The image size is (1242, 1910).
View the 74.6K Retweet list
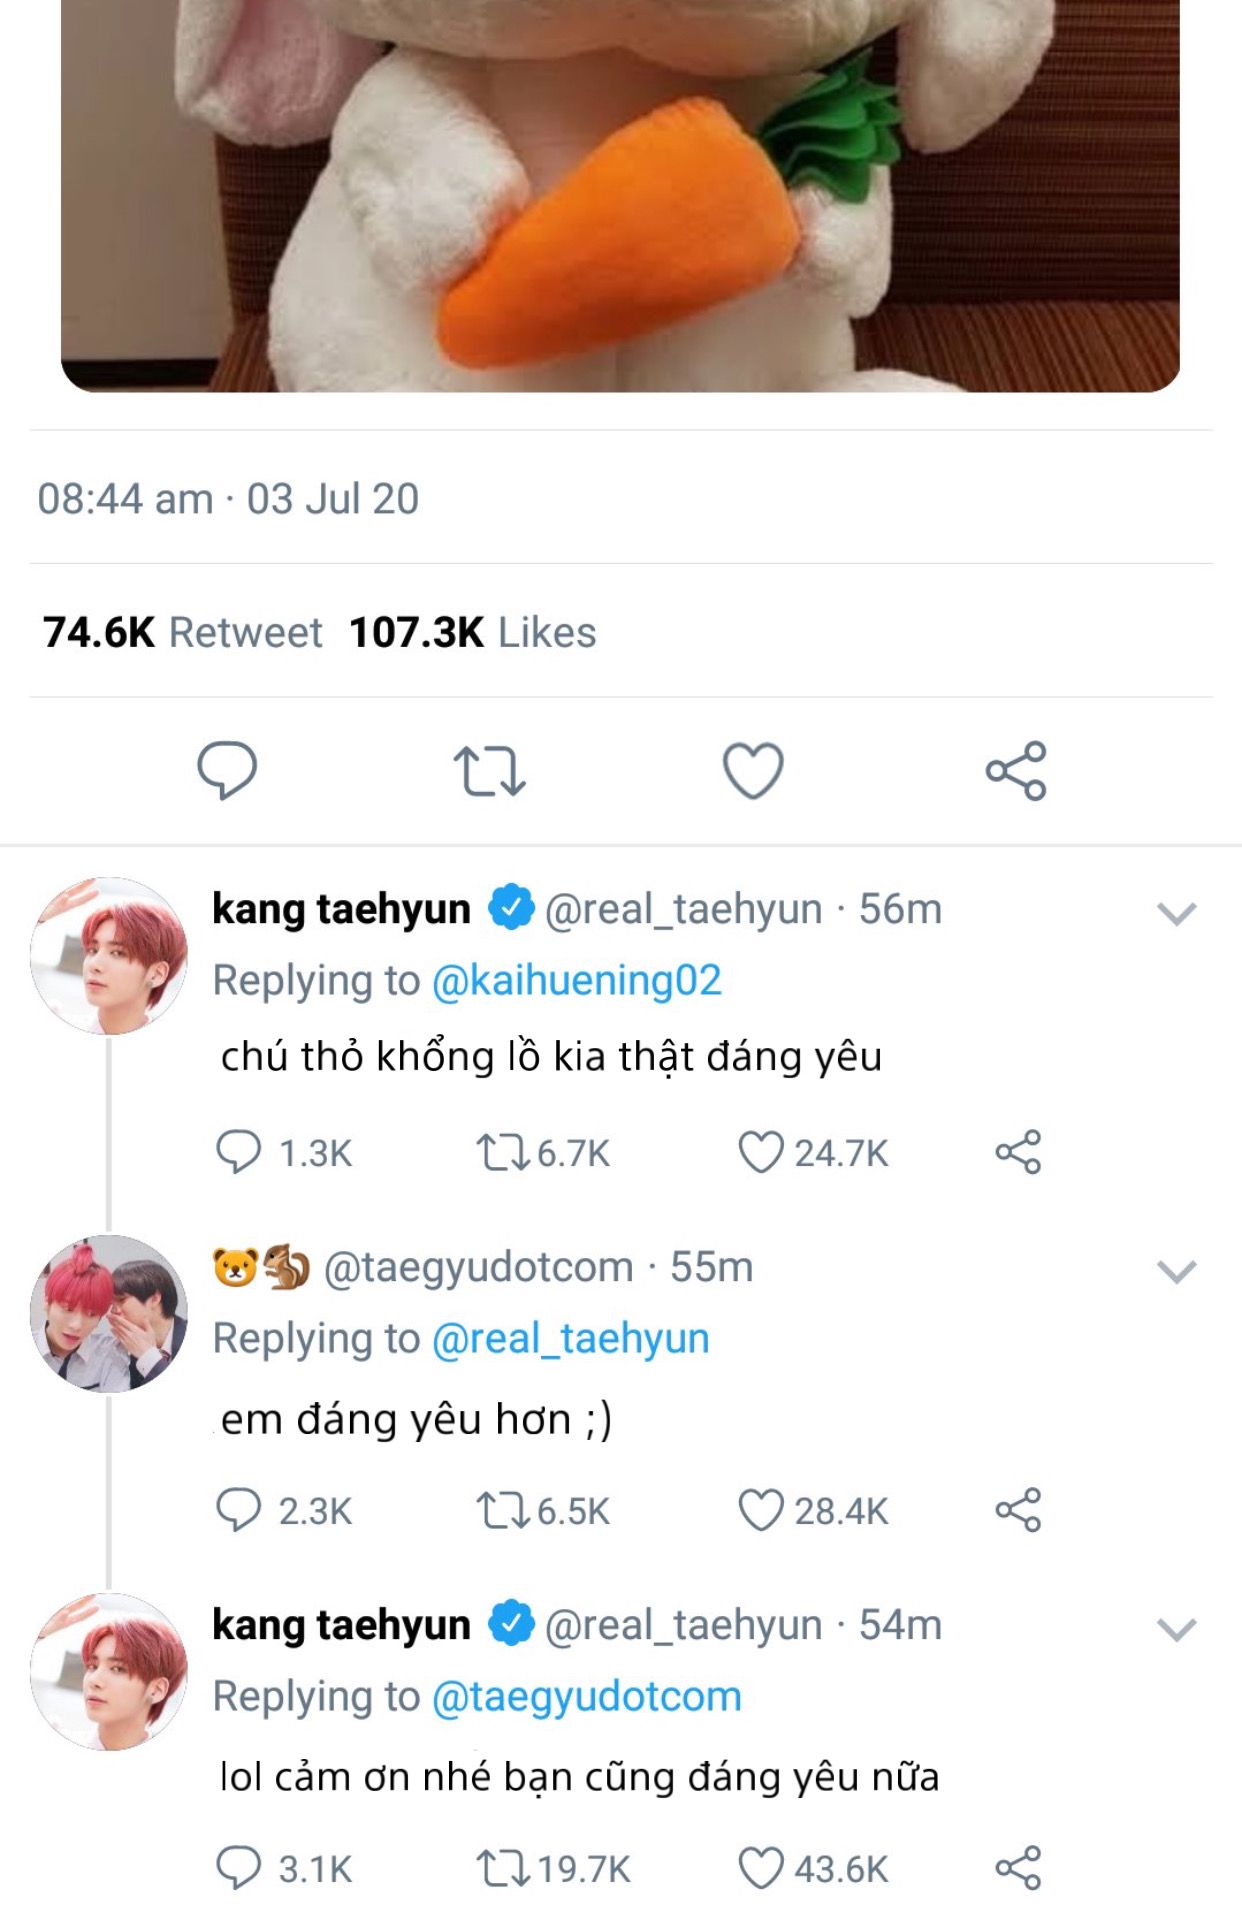182,632
